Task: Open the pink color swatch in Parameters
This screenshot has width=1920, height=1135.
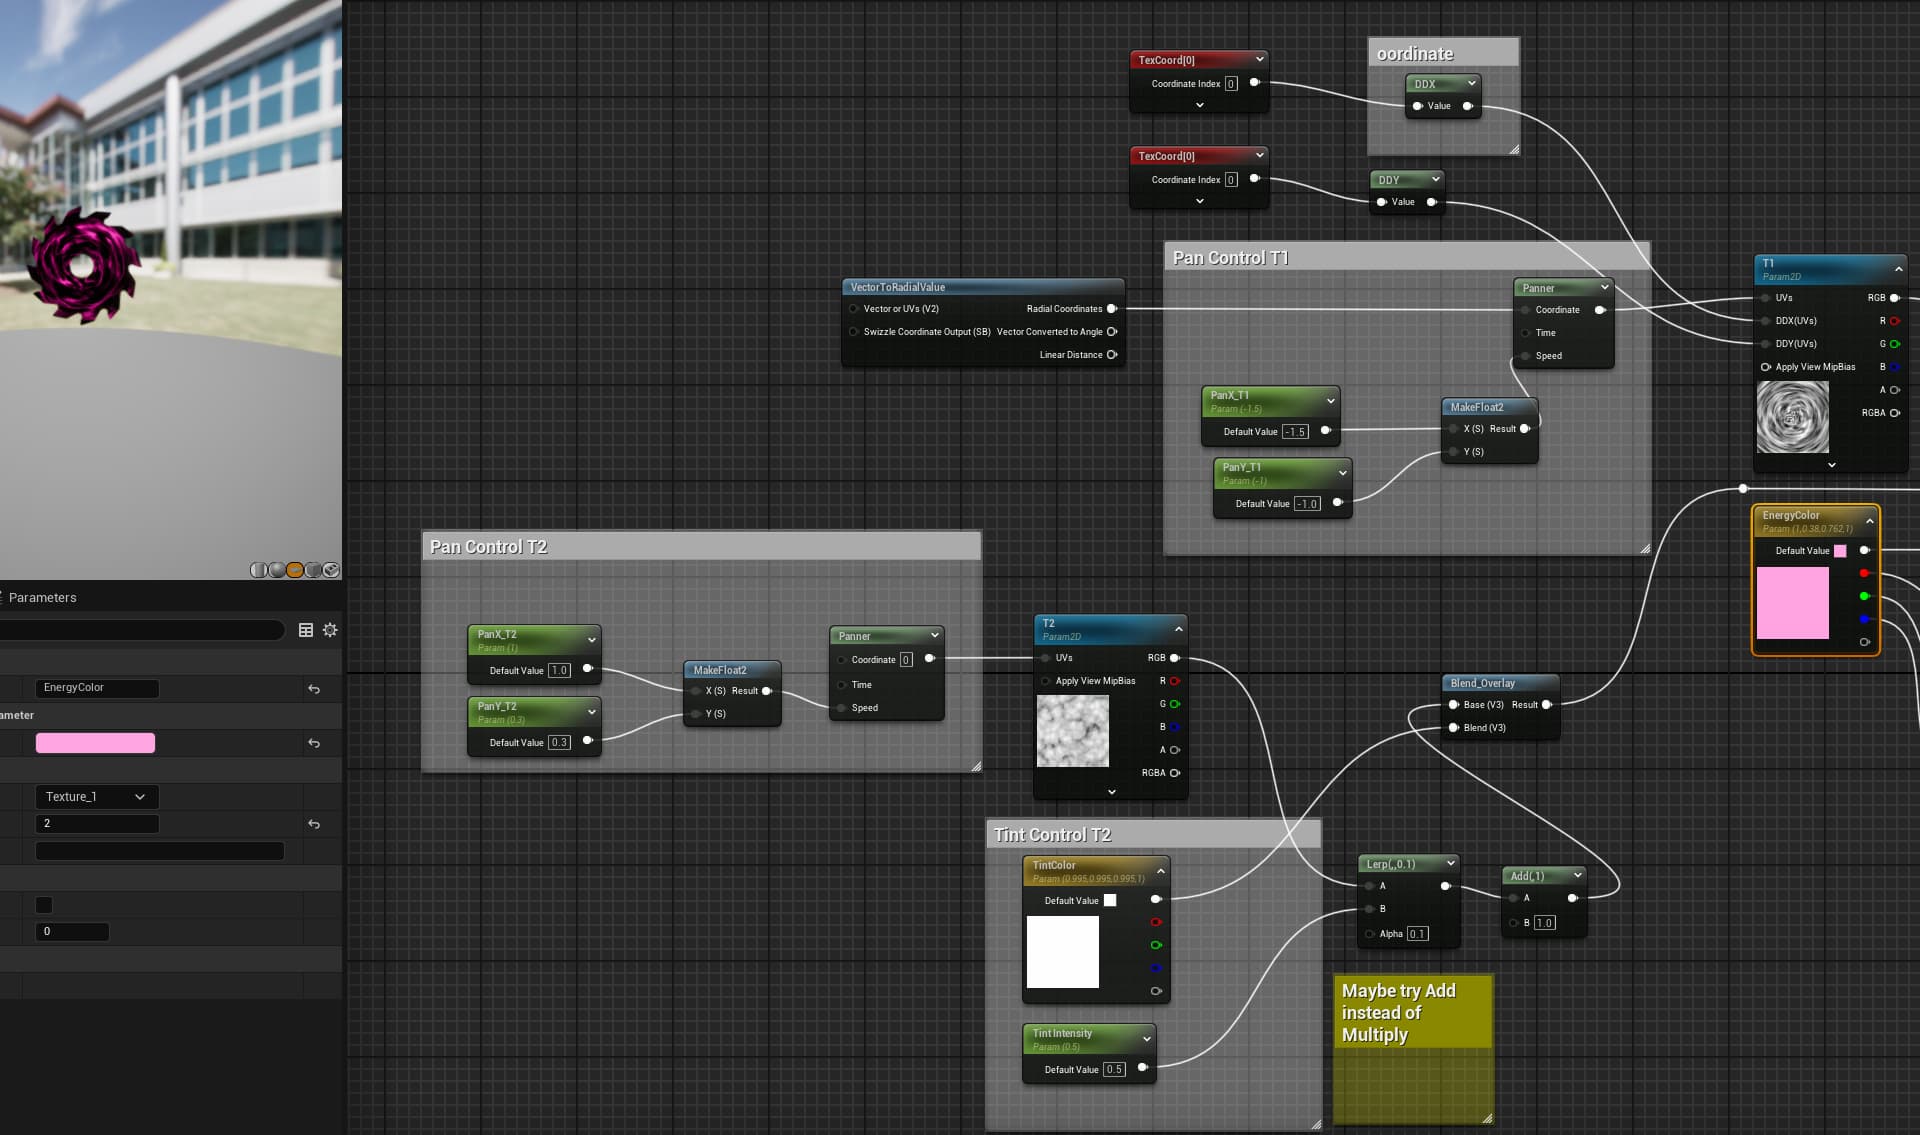Action: point(95,743)
